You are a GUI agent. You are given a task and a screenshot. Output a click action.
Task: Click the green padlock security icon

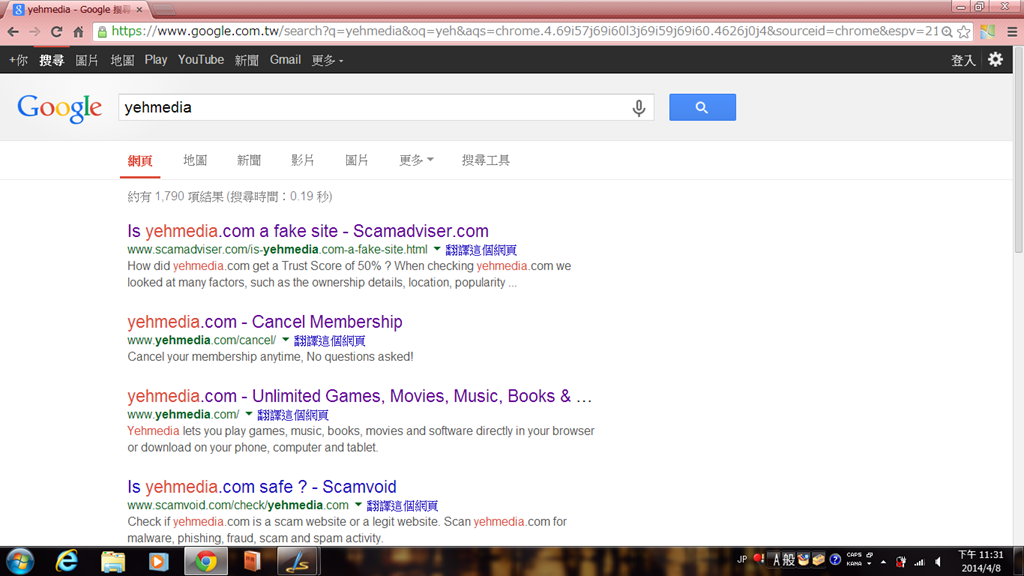[x=102, y=31]
